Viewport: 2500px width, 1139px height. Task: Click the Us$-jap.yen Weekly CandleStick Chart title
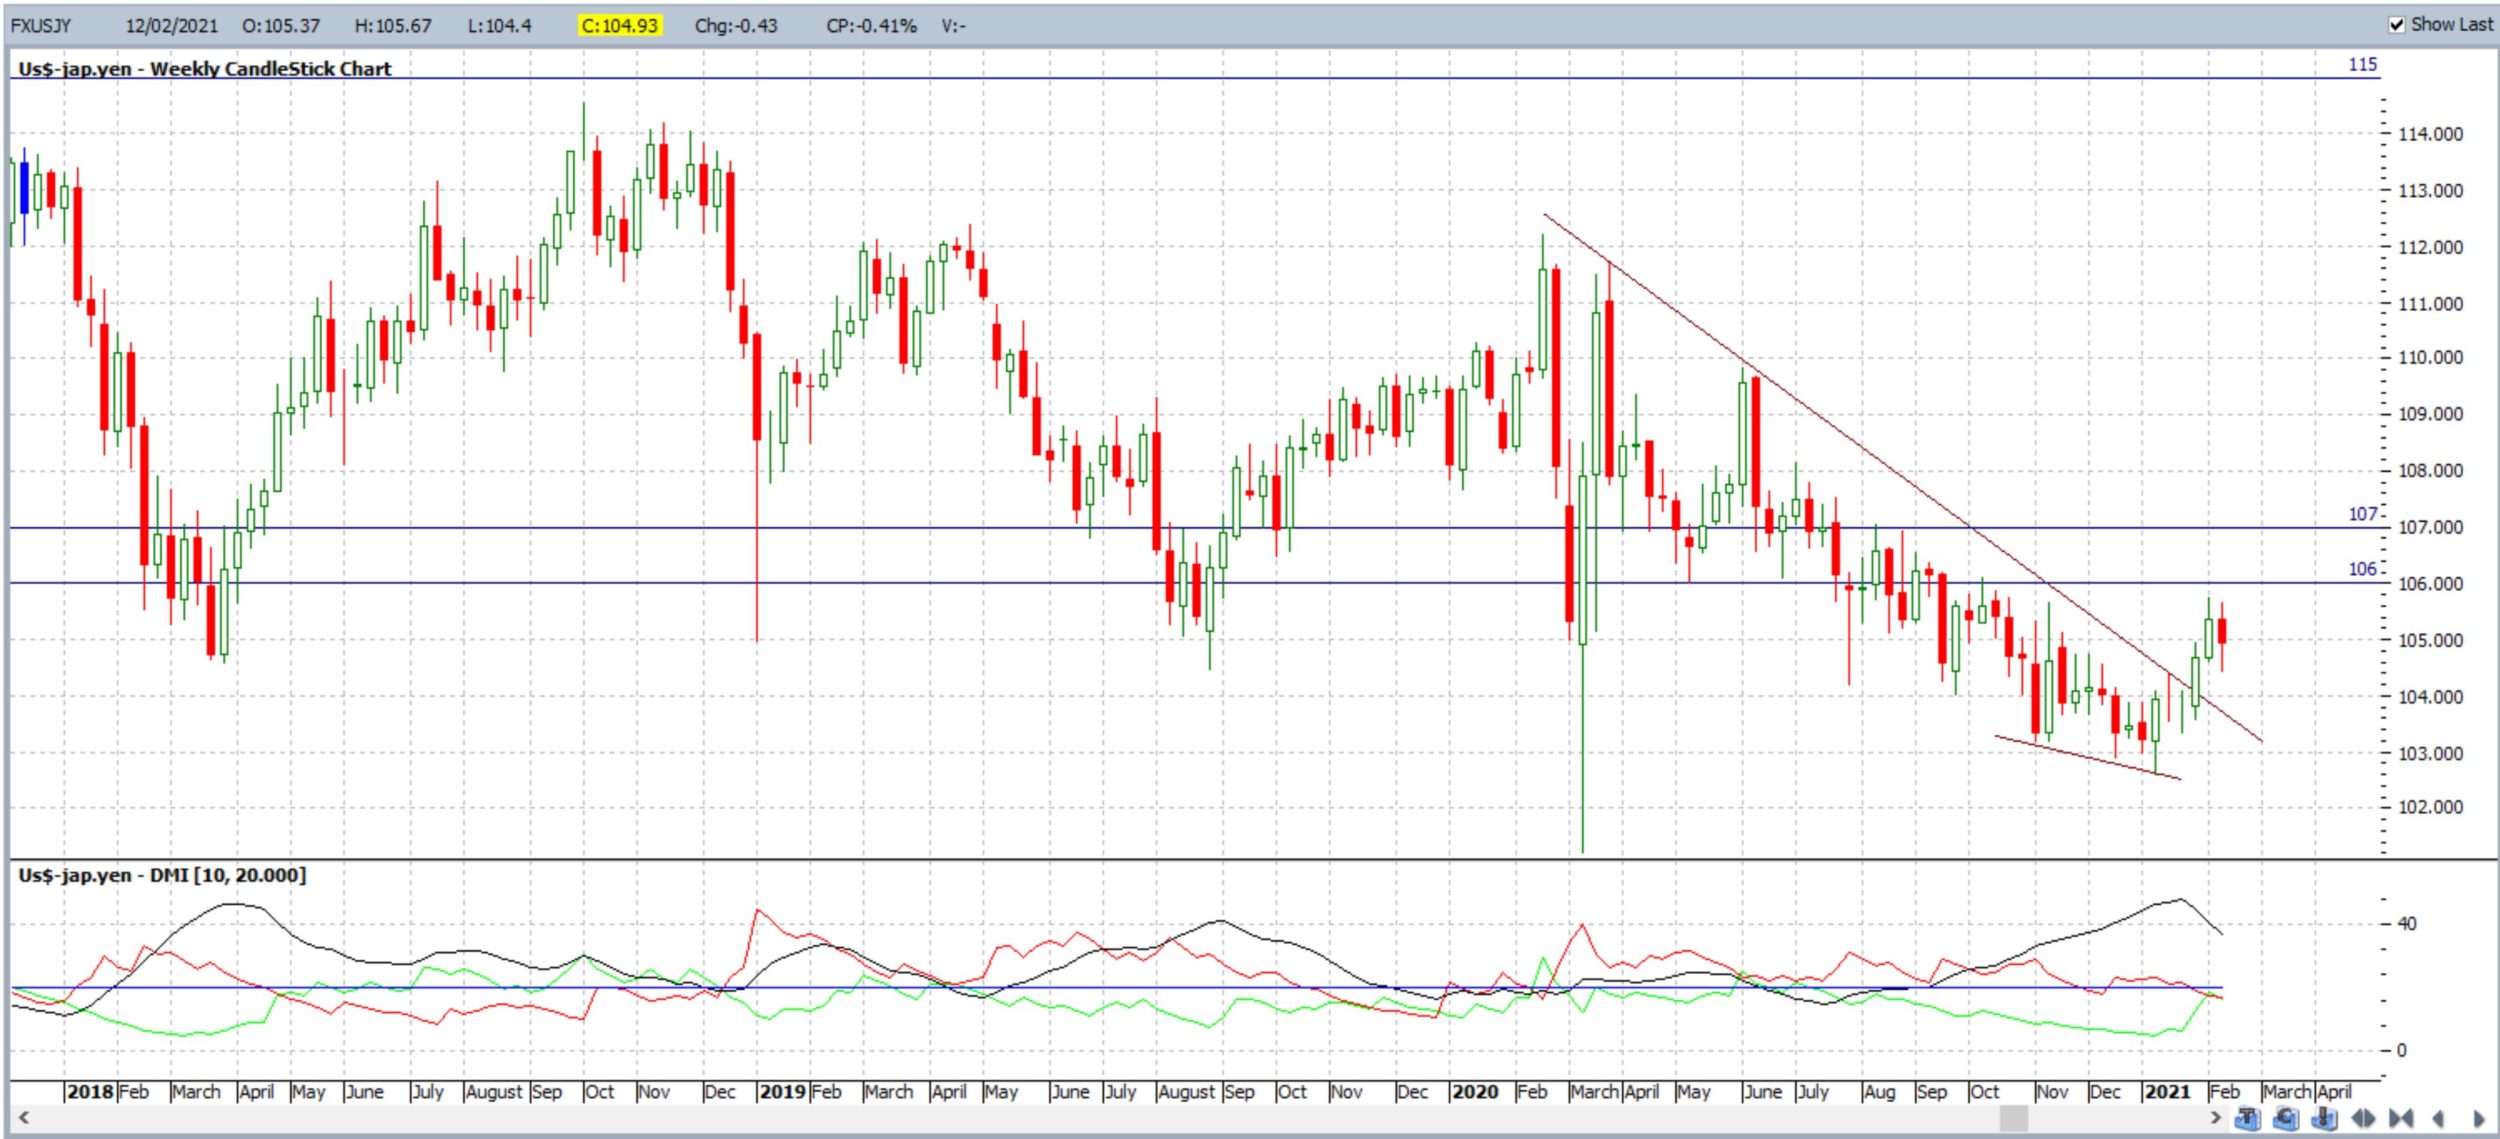click(205, 69)
